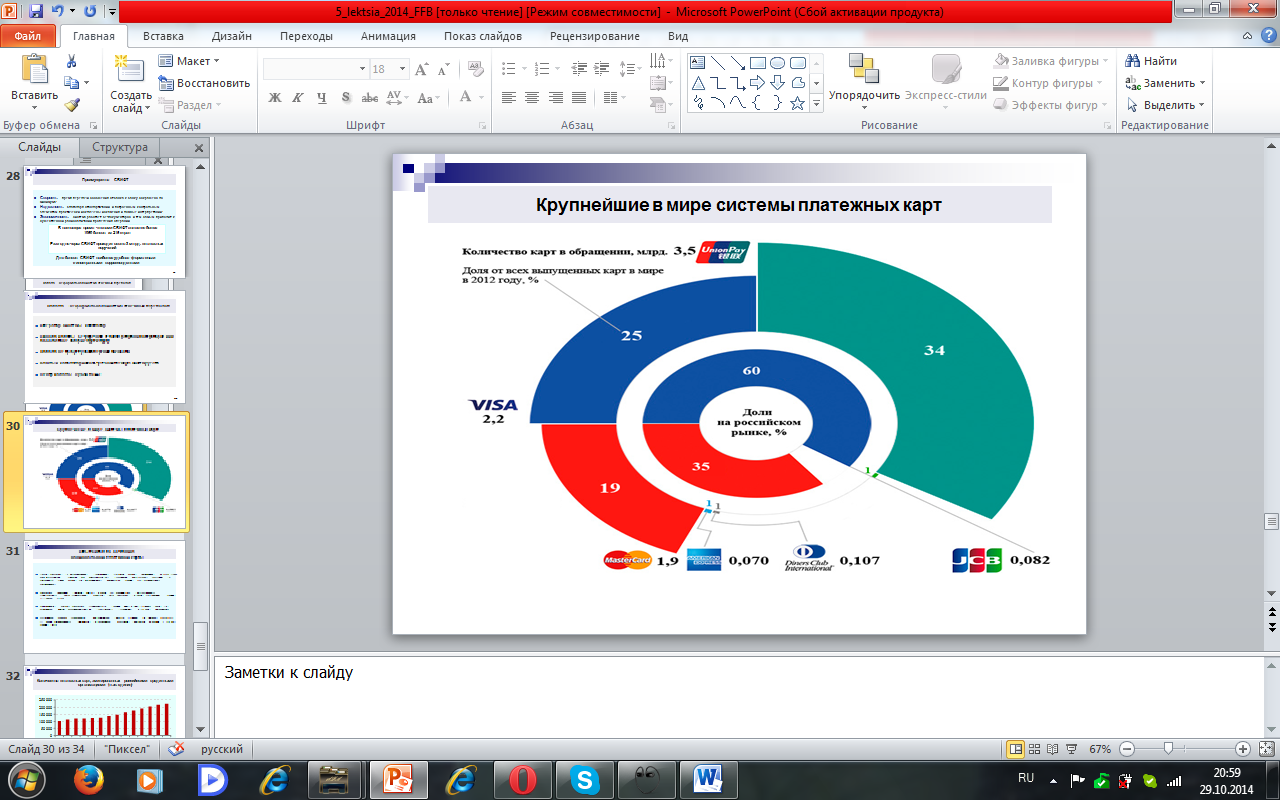
Task: Click the Найти find button
Action: [x=1152, y=61]
